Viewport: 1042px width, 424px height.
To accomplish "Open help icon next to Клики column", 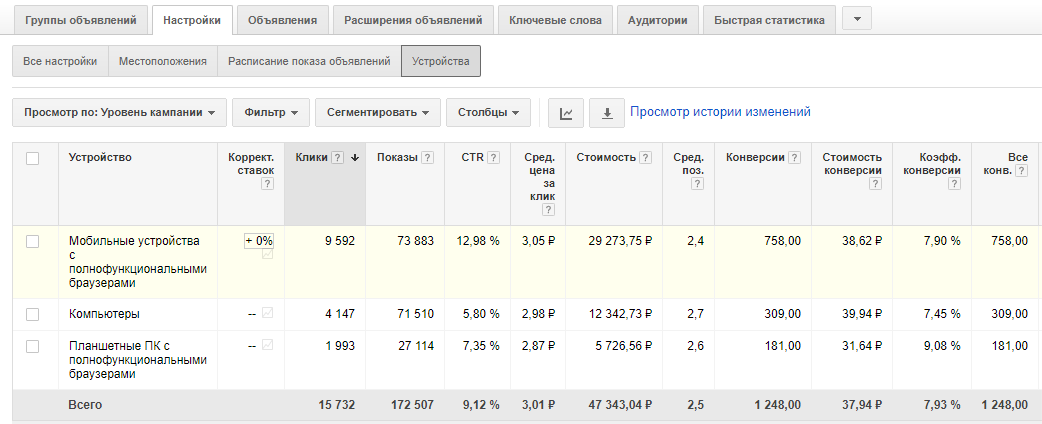I will [x=338, y=158].
